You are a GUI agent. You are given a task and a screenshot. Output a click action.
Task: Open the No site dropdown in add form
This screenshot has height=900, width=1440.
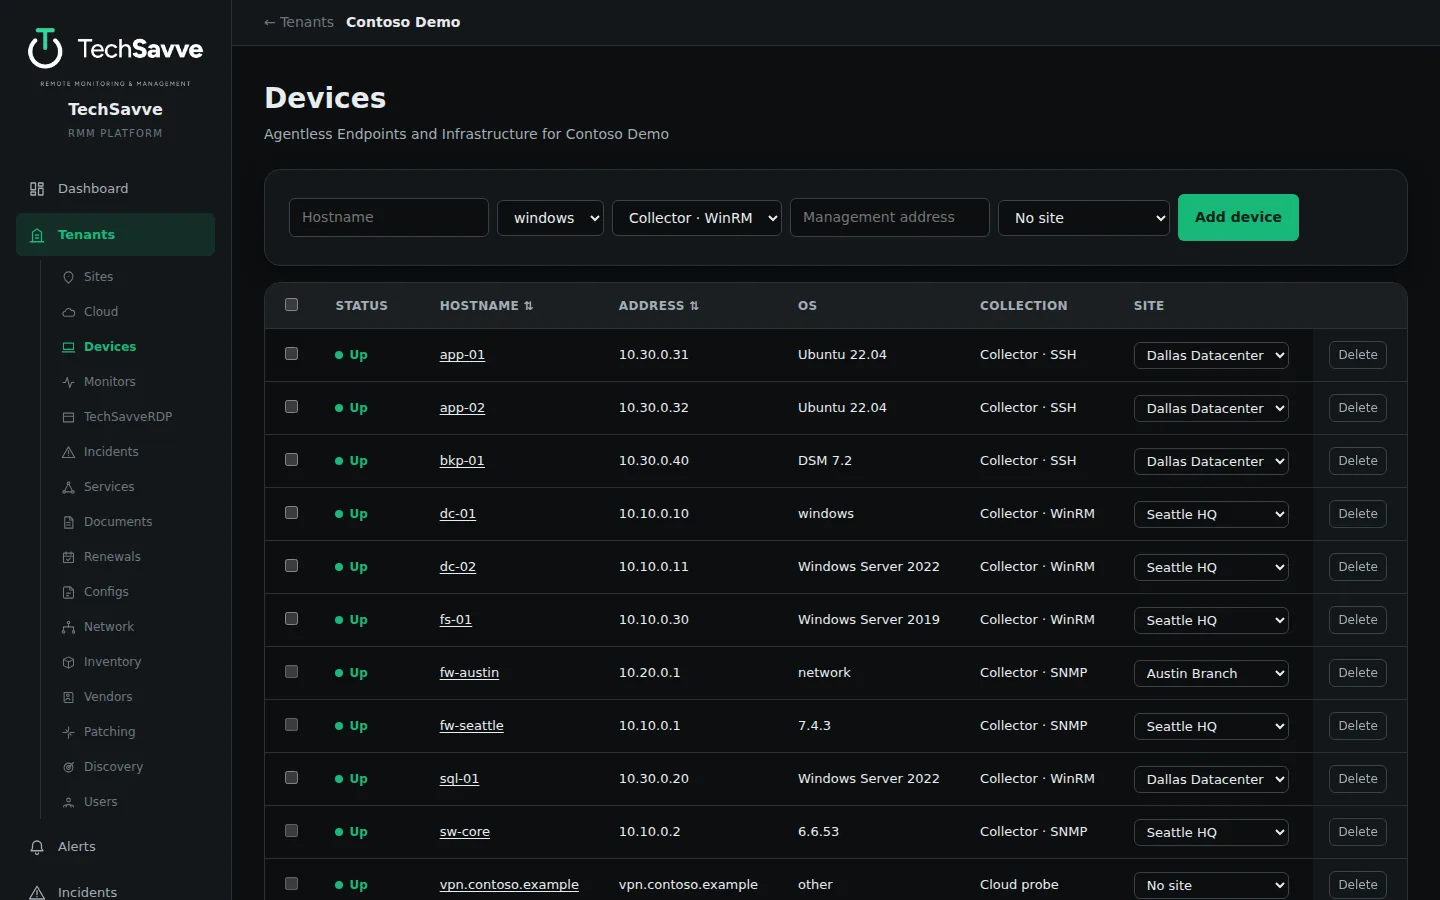(x=1084, y=218)
